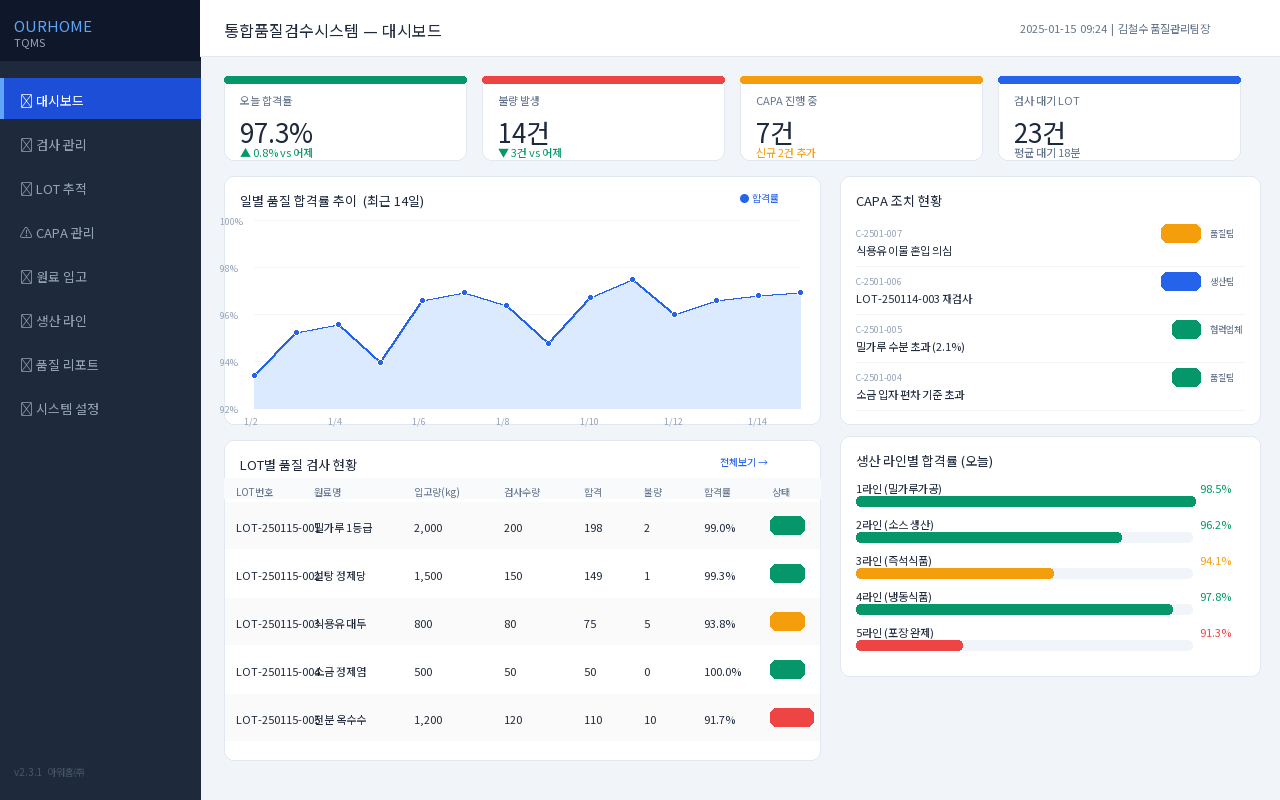
Task: Click the icon beside 품질 리포트
Action: click(x=26, y=365)
